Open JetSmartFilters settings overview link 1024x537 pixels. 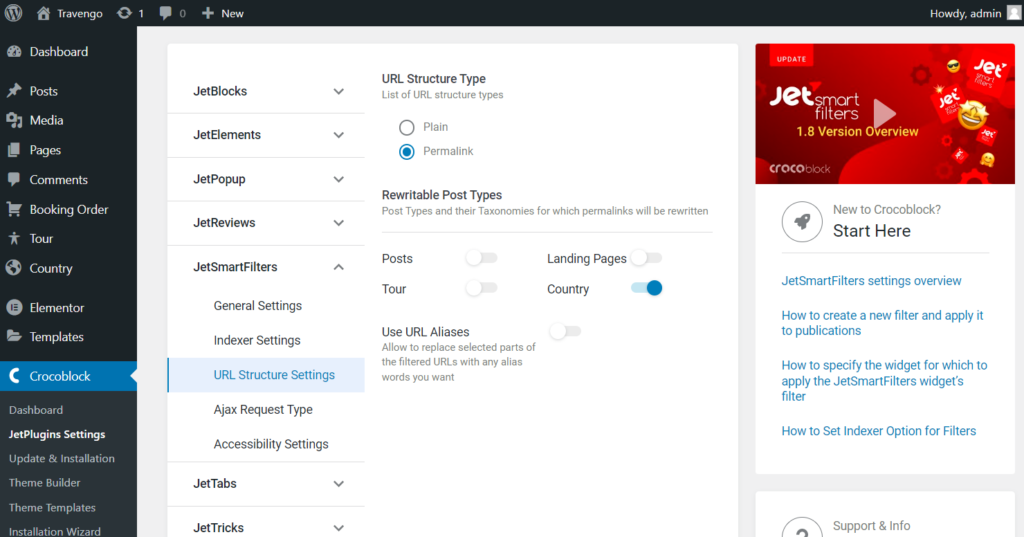click(871, 281)
